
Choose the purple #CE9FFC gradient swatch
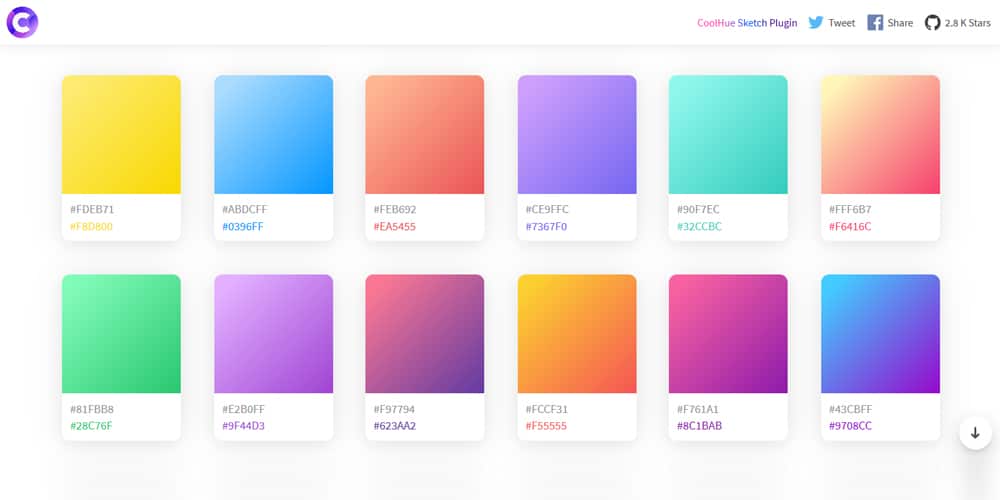(577, 134)
